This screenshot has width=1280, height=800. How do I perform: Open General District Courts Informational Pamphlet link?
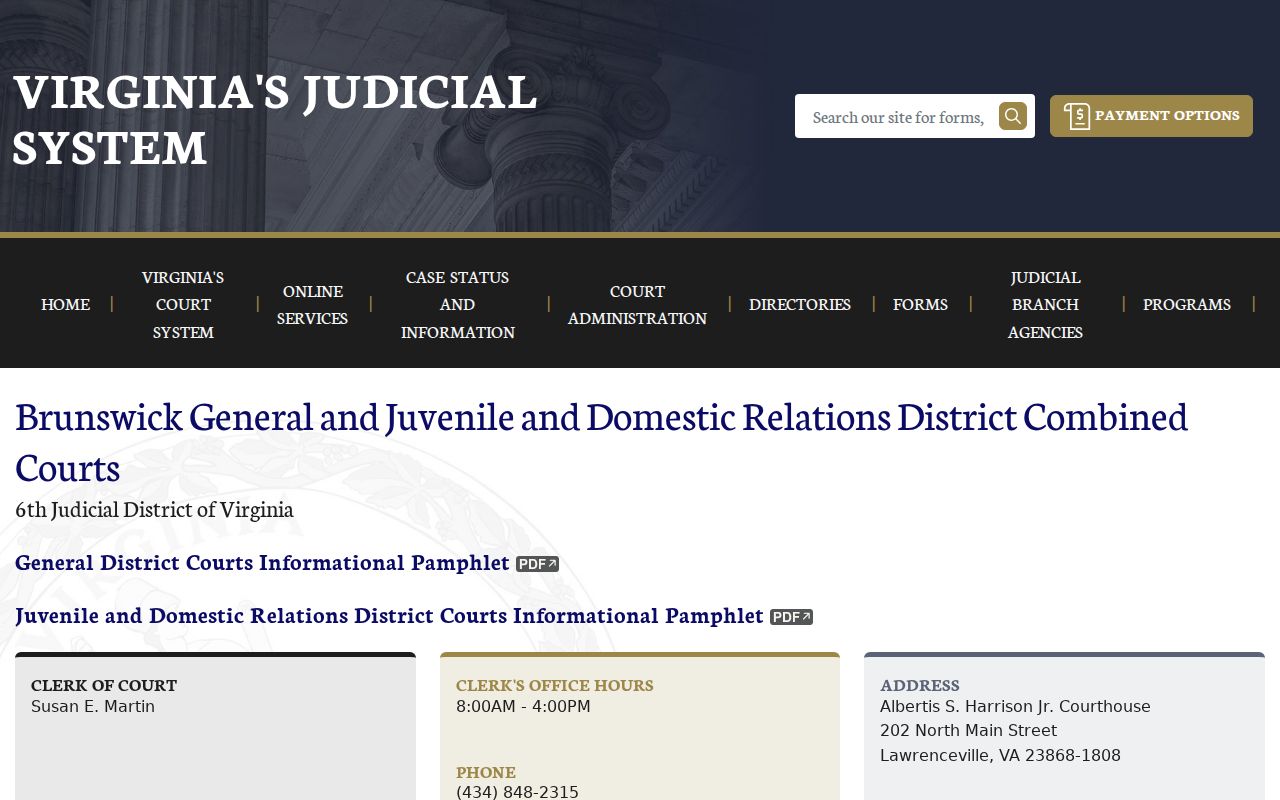[x=262, y=563]
